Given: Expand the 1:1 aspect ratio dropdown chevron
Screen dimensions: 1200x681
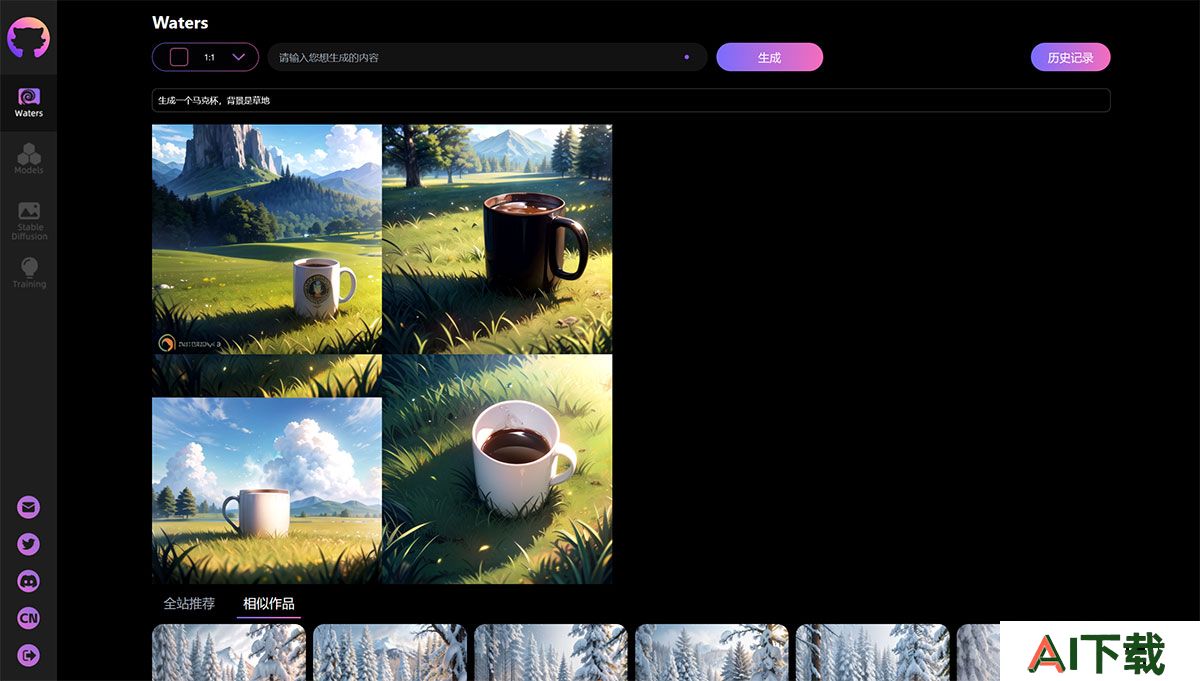Looking at the screenshot, I should click(239, 57).
